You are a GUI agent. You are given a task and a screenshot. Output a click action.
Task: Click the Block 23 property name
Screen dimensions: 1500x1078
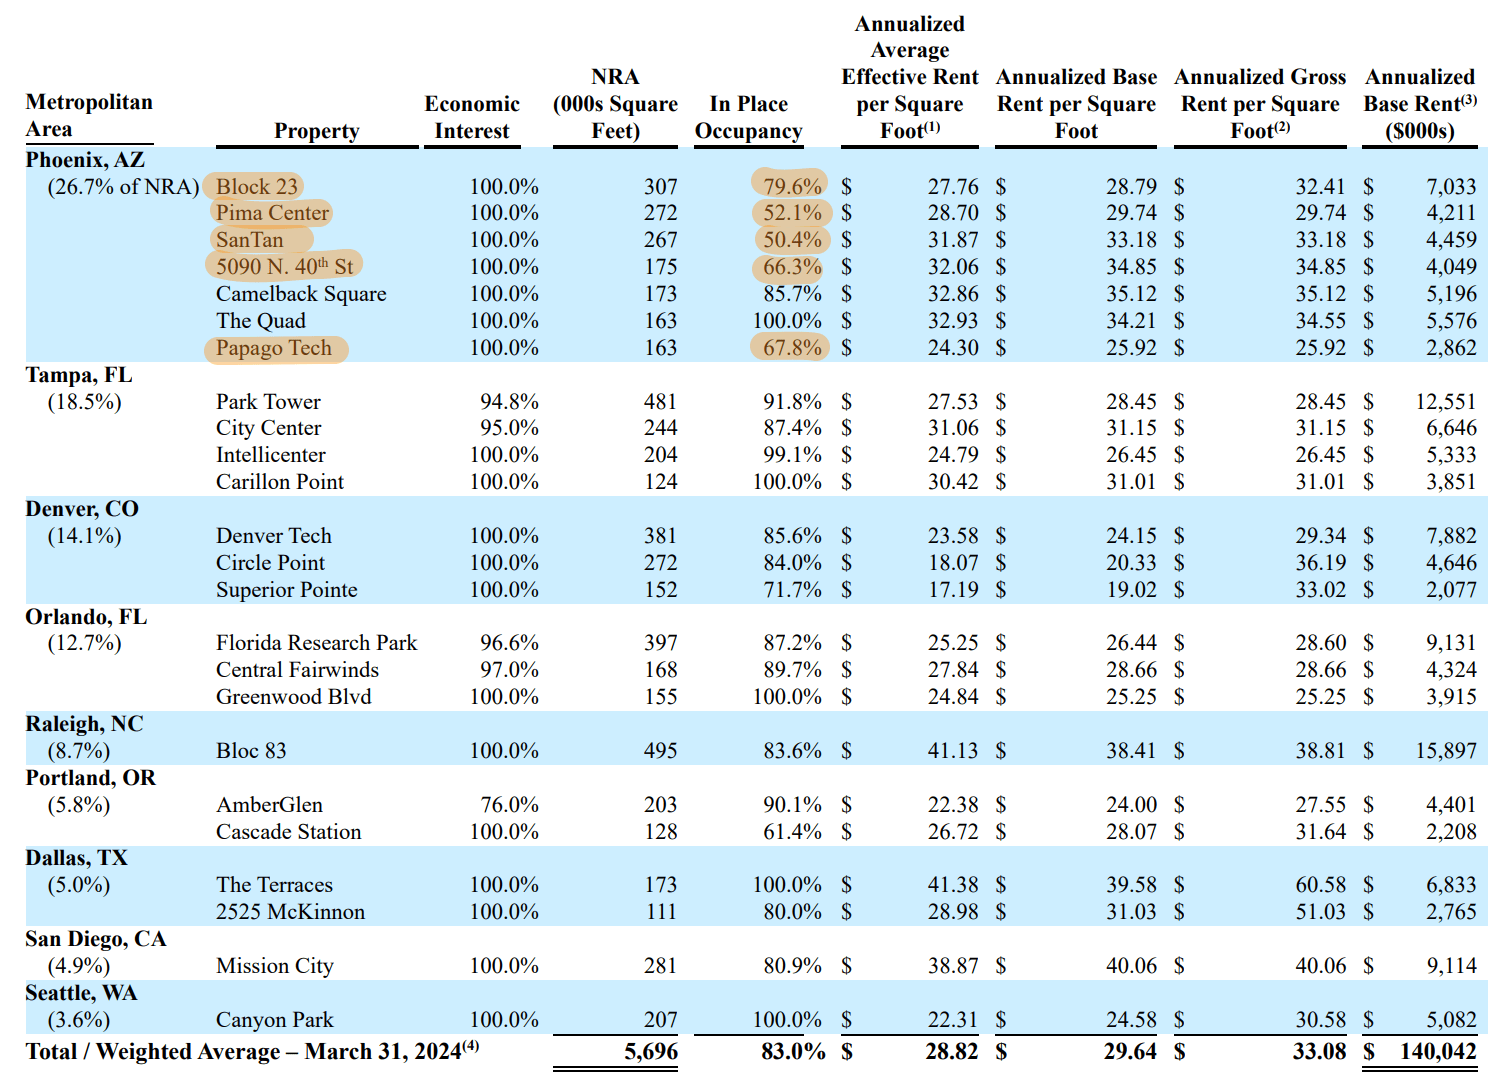point(257,186)
